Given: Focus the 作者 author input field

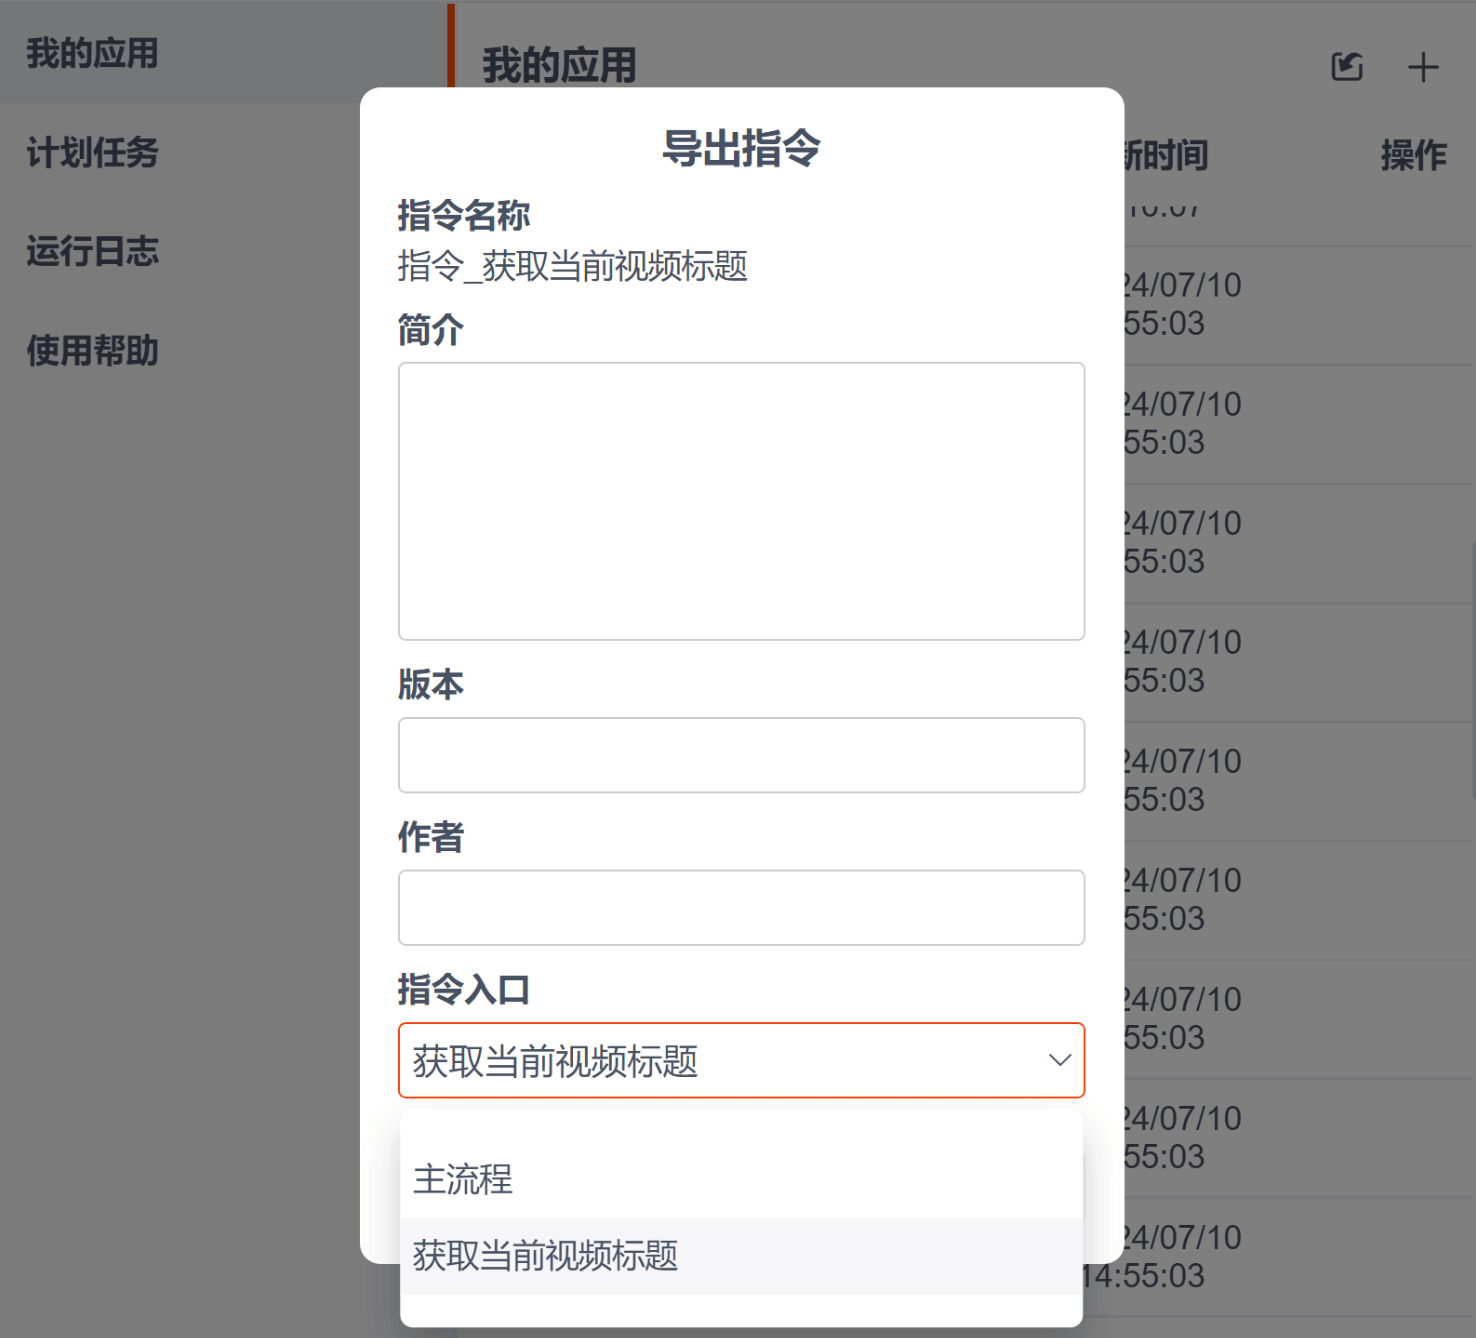Looking at the screenshot, I should (741, 907).
